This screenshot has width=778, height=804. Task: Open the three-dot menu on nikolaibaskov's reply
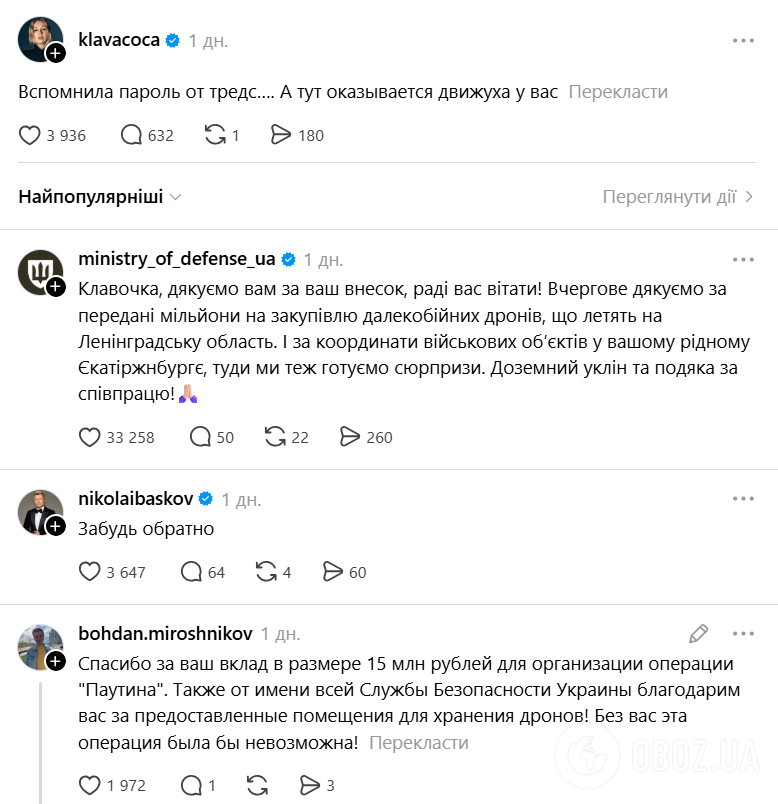tap(744, 496)
